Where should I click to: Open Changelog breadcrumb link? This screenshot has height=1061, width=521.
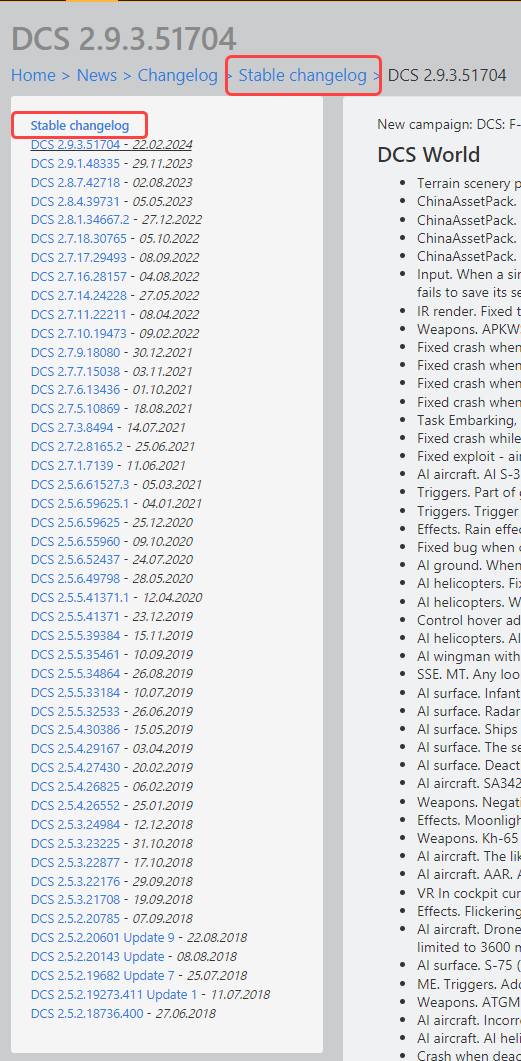[x=178, y=75]
